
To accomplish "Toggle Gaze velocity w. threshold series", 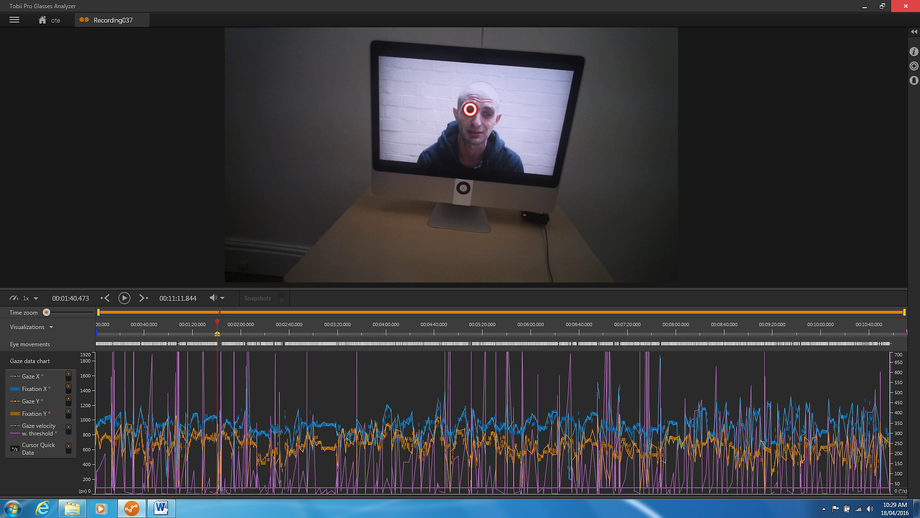I will [x=68, y=430].
